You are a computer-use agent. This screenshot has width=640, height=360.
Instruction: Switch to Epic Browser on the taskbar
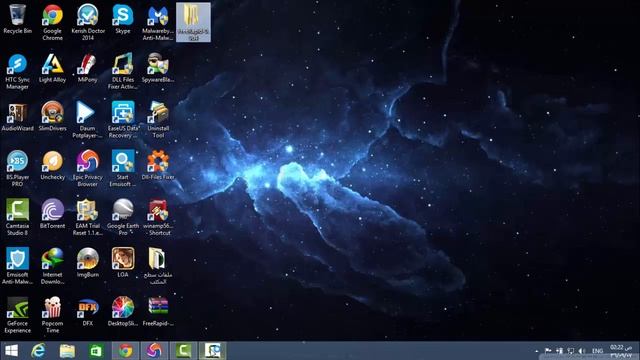coord(154,351)
